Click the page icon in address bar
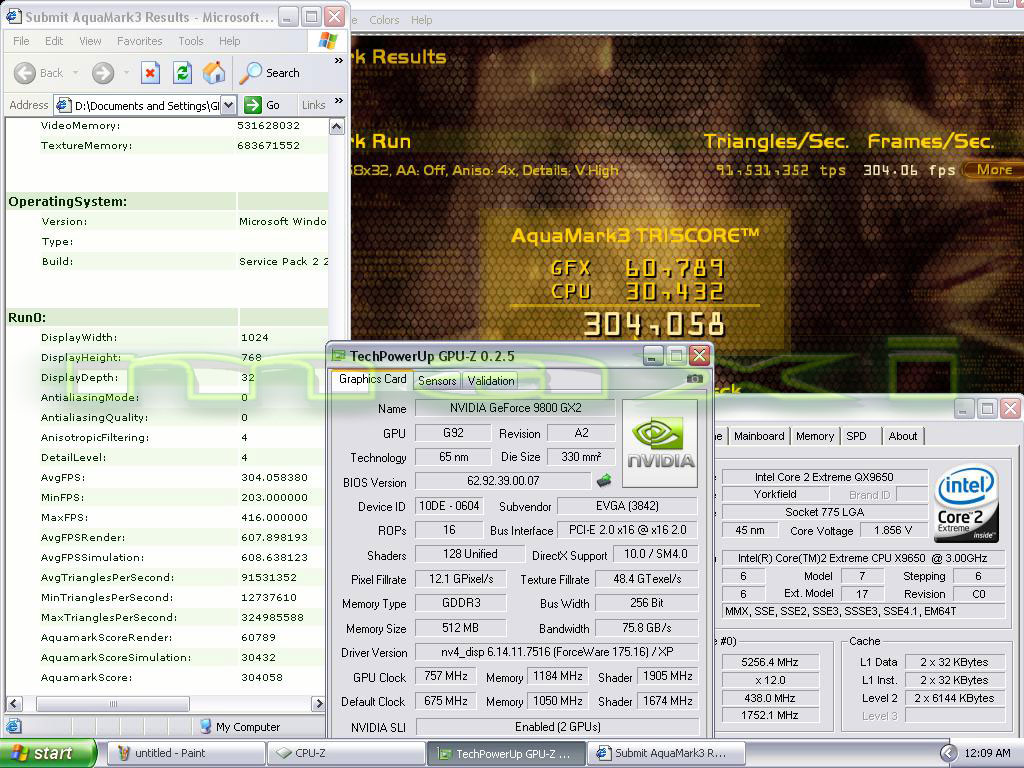1024x768 pixels. 63,105
